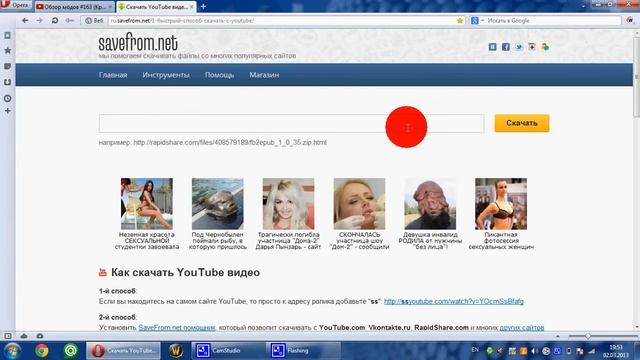Viewport: 640px width, 360px height.
Task: Go back with the browser back arrow
Action: (25, 20)
